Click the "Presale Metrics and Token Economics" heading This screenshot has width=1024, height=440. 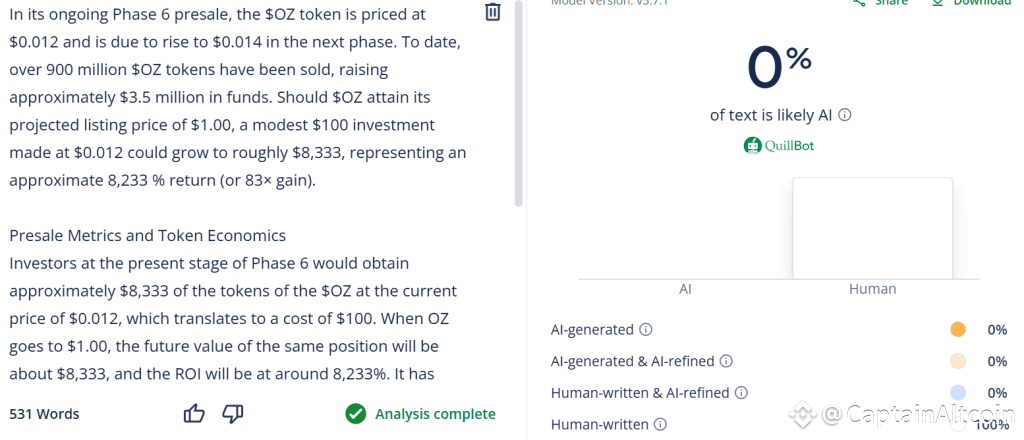pyautogui.click(x=148, y=236)
